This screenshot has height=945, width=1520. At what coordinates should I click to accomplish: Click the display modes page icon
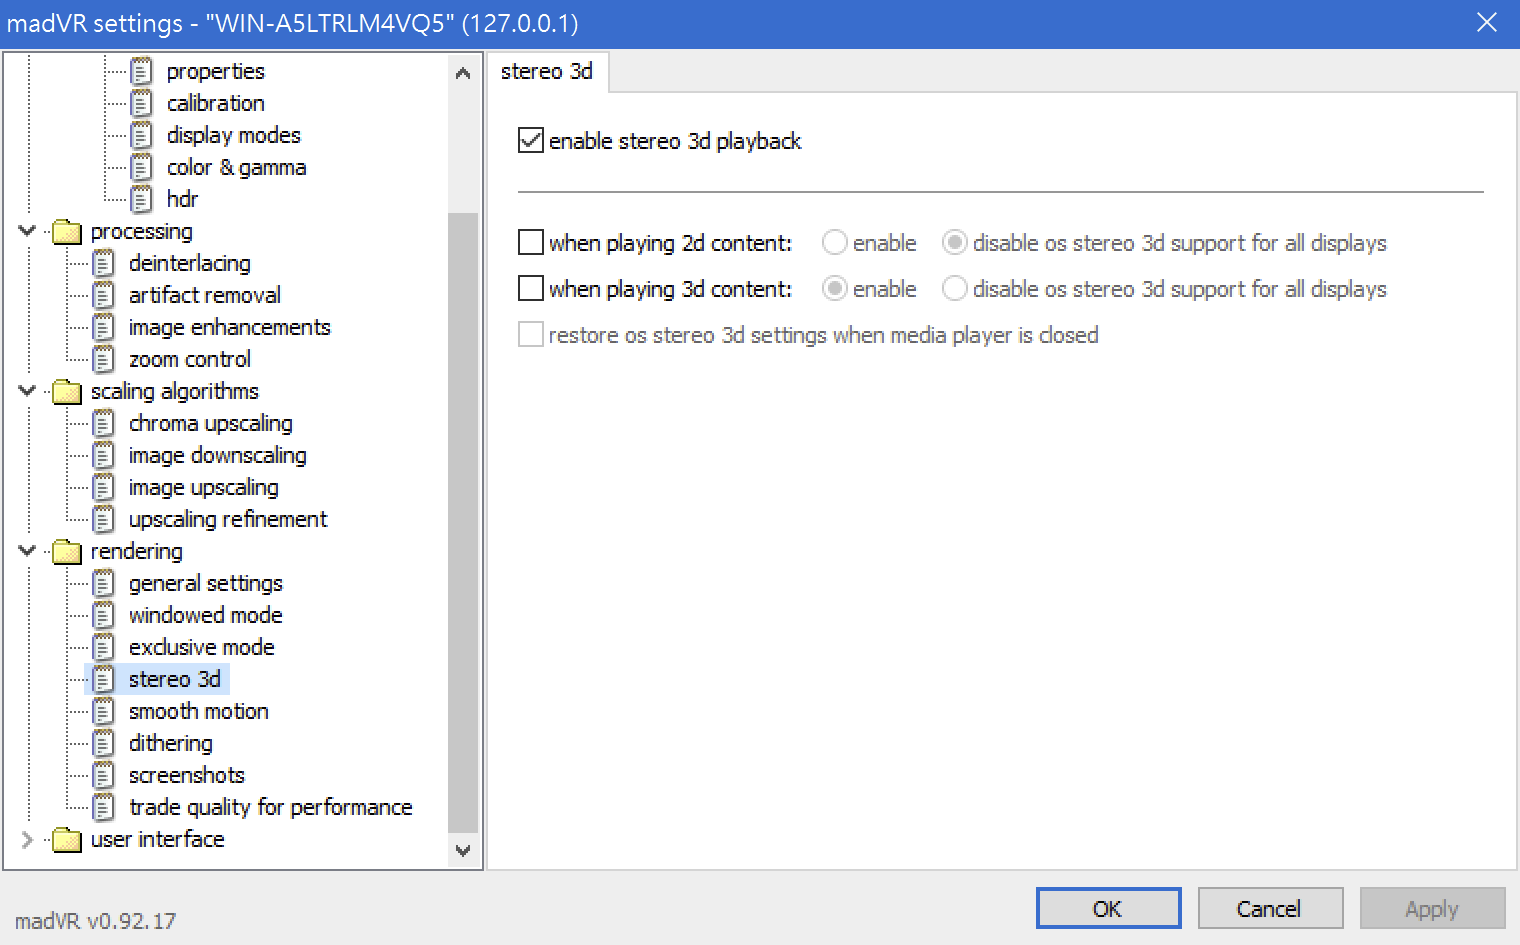click(x=142, y=135)
